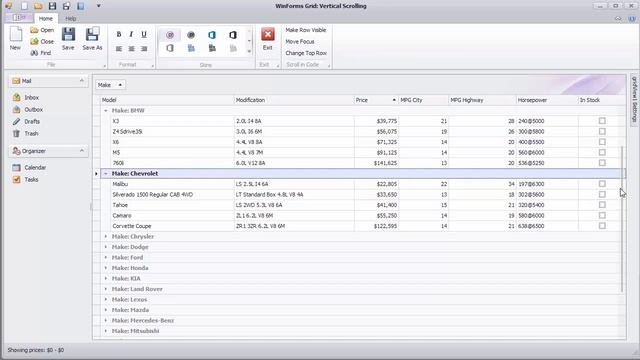
Task: Collapse the Make: BMW group
Action: [x=106, y=111]
